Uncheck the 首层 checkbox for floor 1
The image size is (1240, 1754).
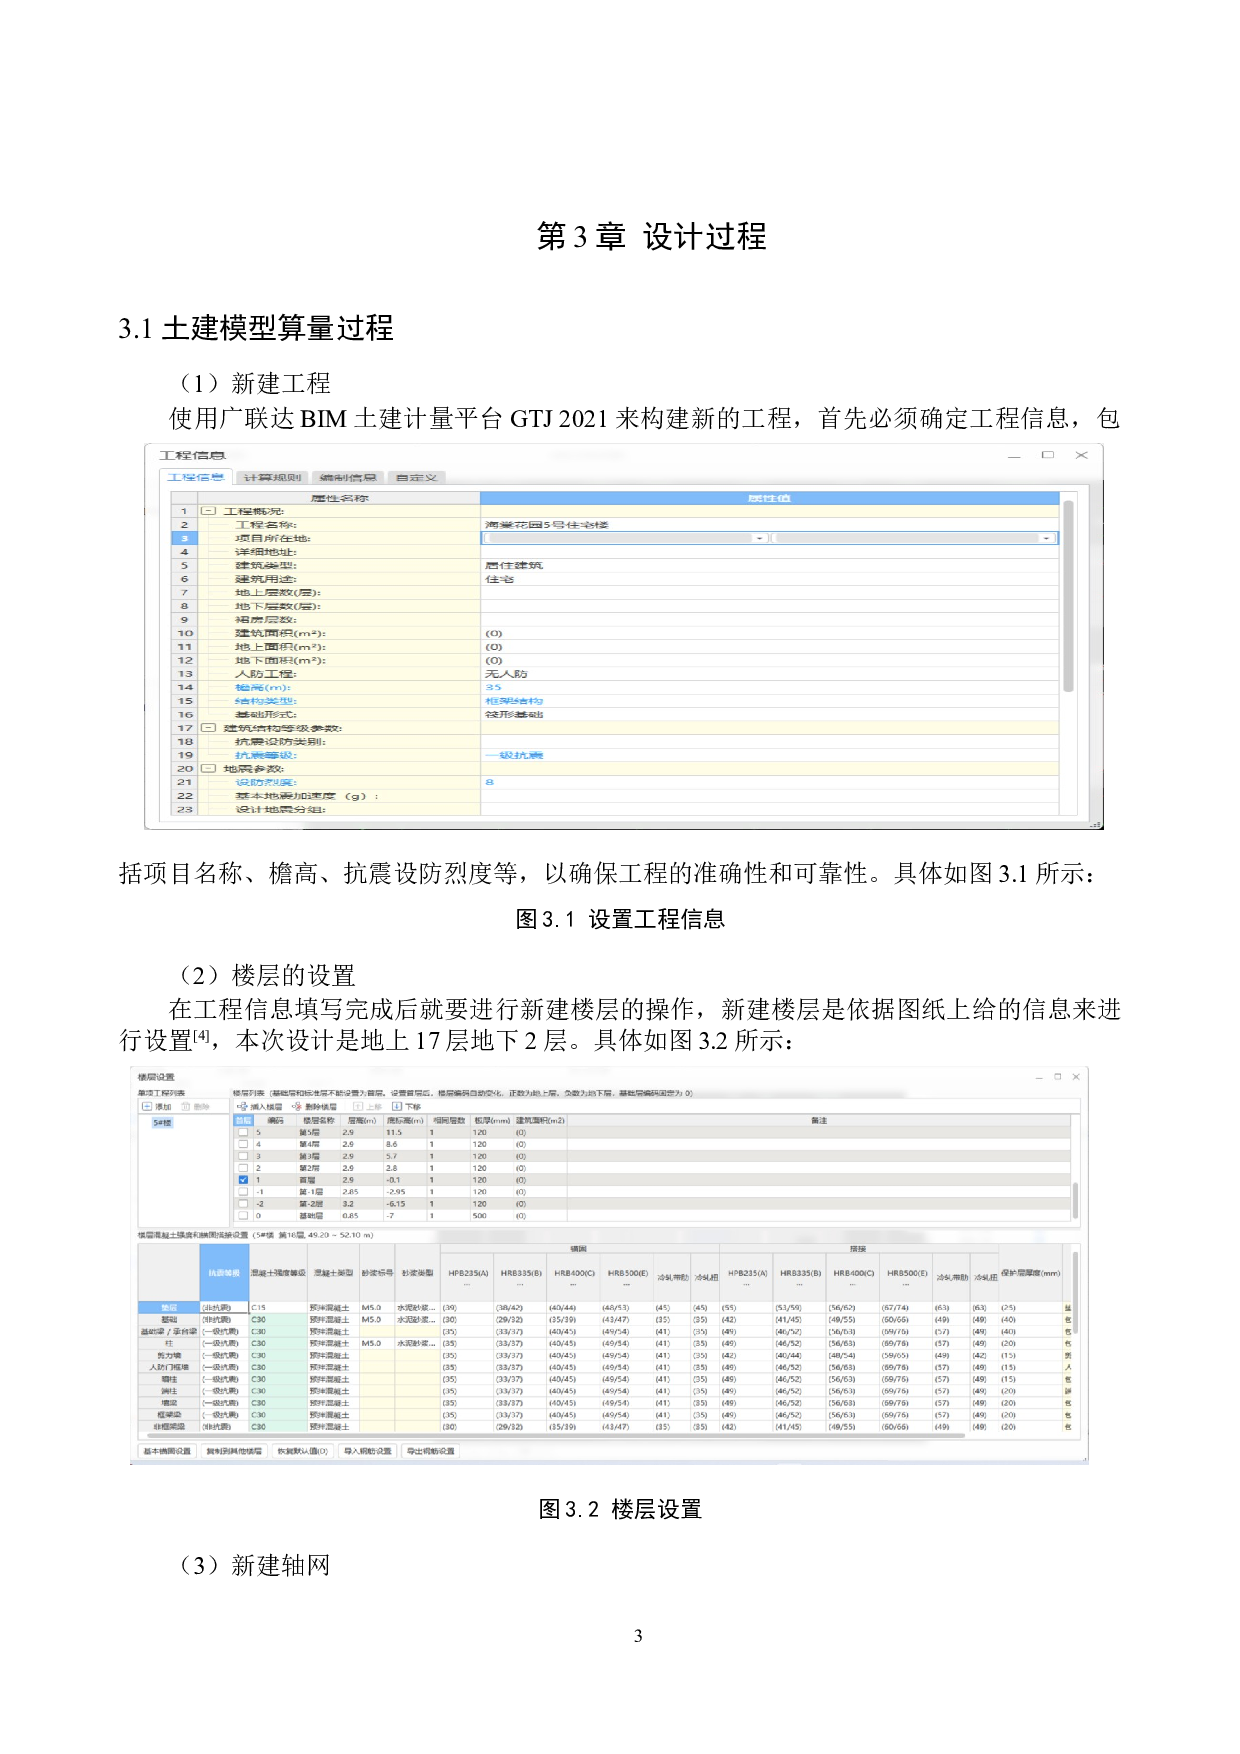click(x=243, y=1180)
